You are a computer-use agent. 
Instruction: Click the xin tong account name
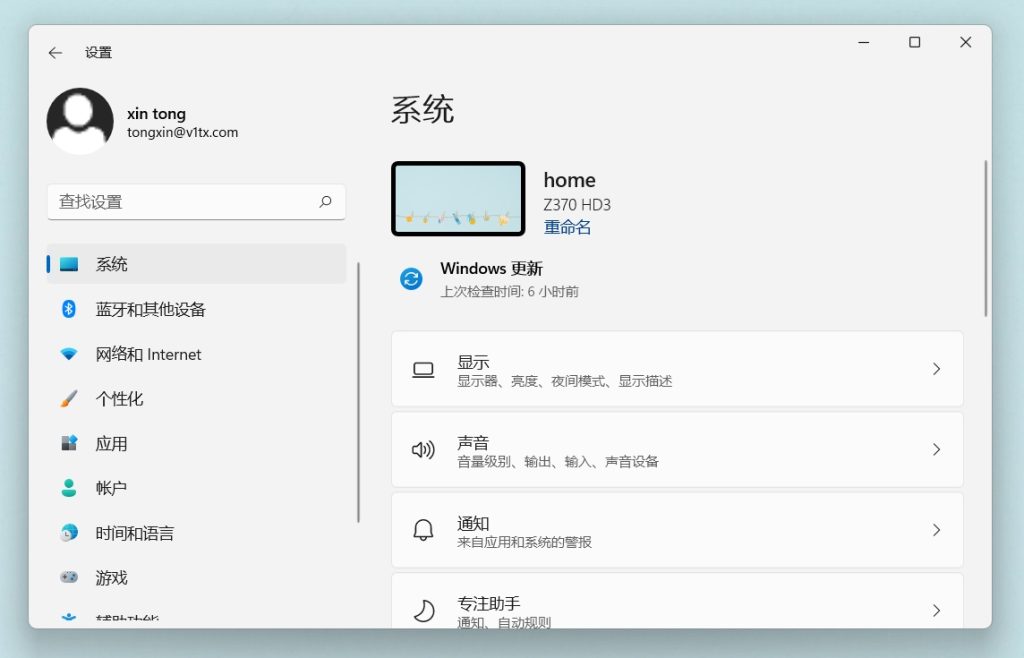coord(156,114)
